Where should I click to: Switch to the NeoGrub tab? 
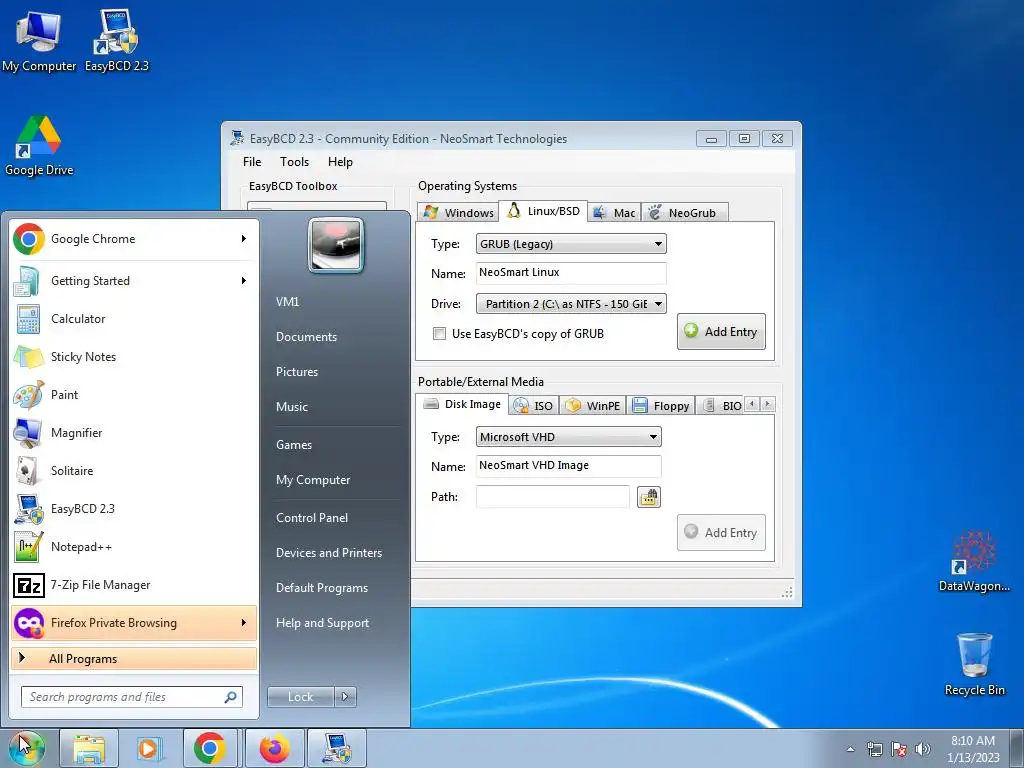684,212
